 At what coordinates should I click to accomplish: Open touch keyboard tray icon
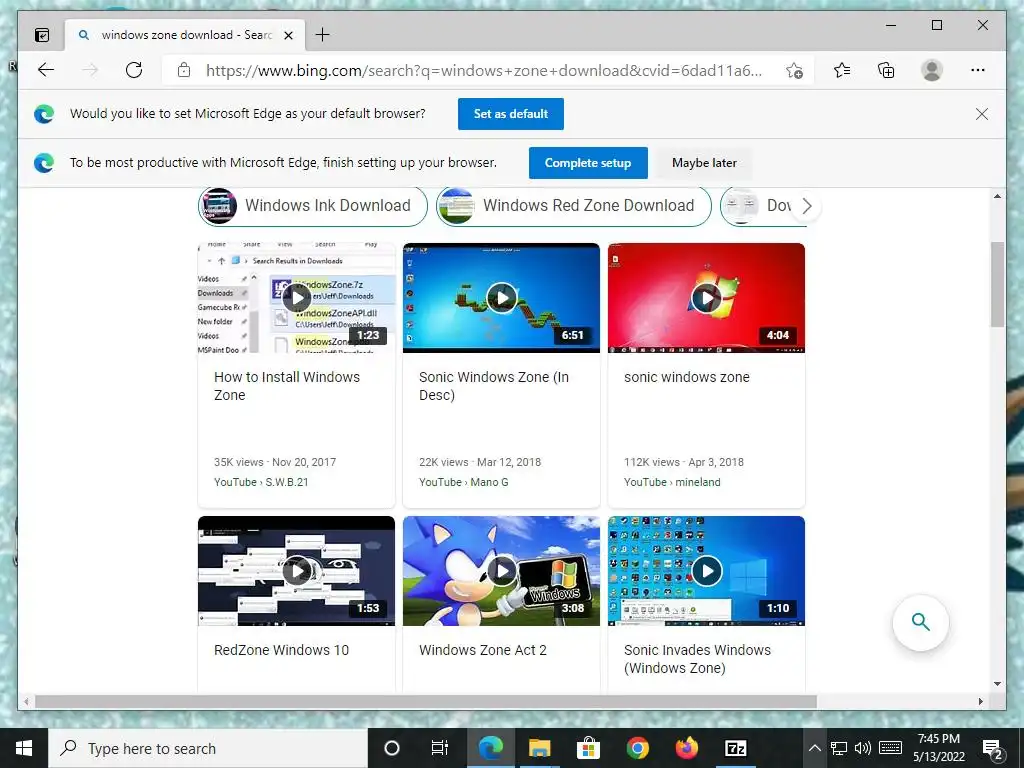point(890,748)
